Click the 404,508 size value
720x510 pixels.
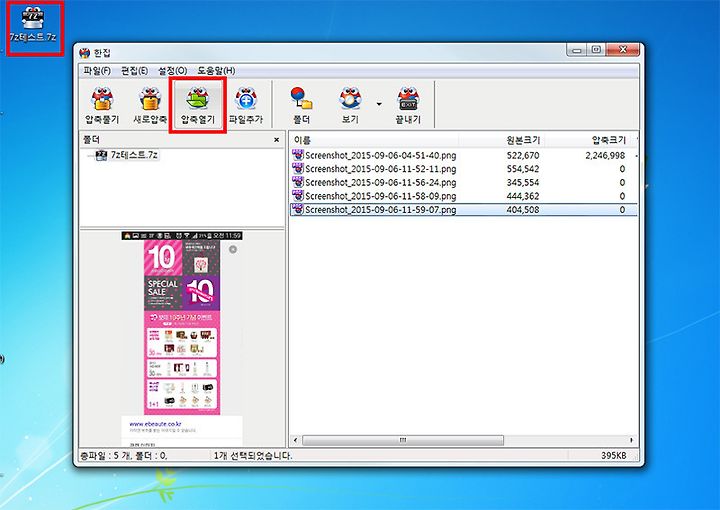coord(523,210)
